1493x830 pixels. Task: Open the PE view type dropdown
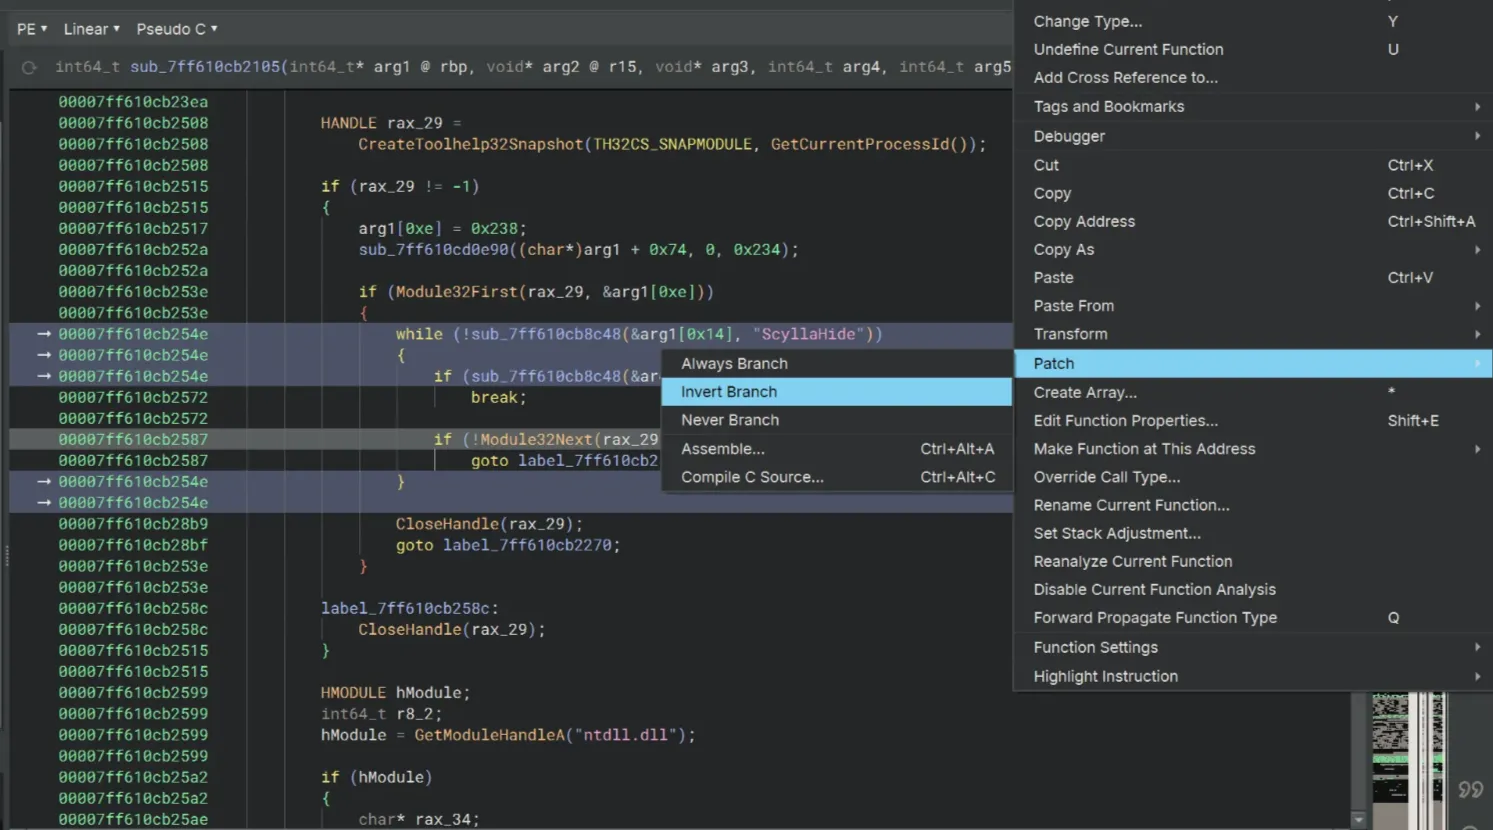tap(32, 29)
